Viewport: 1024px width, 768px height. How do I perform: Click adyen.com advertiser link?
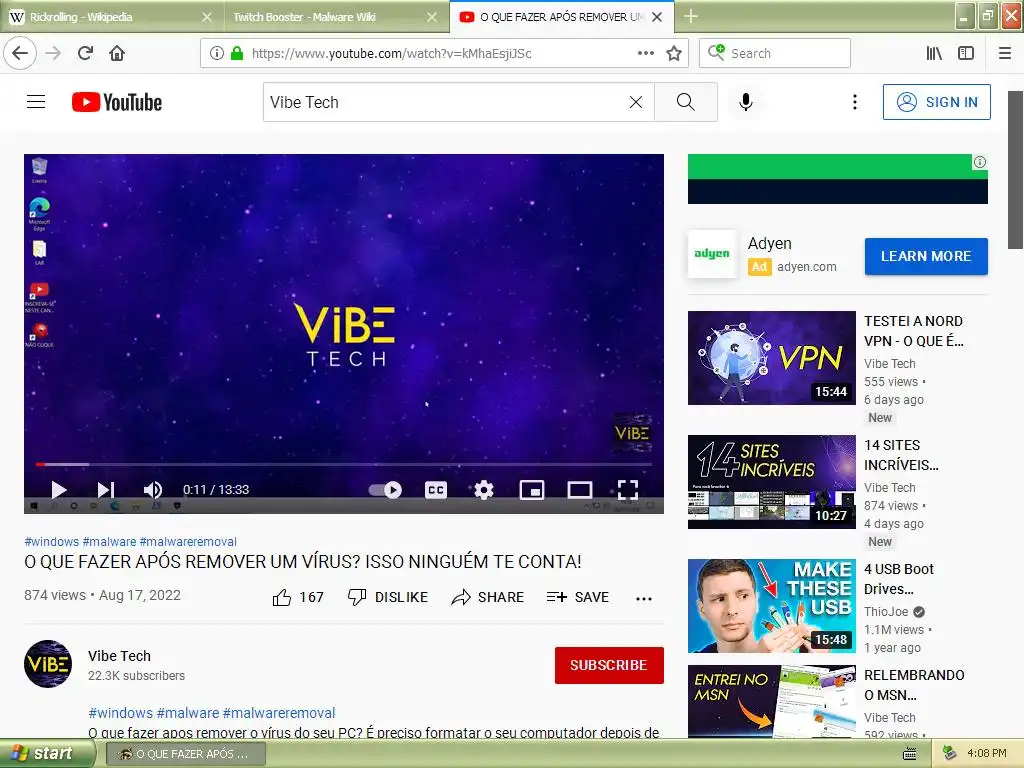807,266
